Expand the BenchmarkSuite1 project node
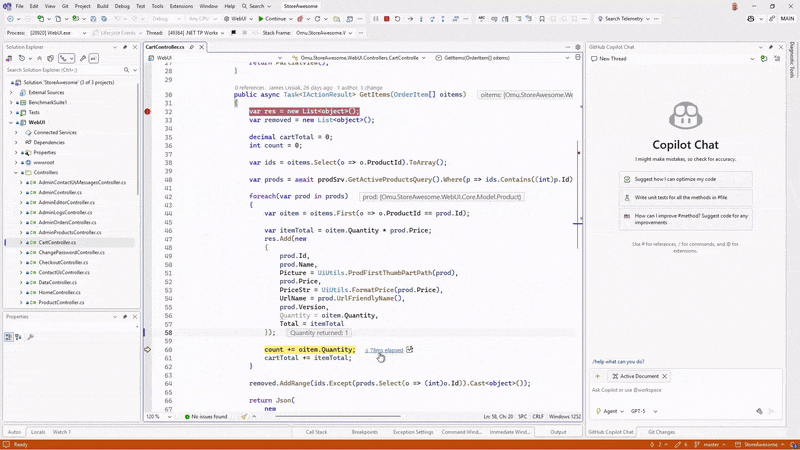 pos(11,102)
